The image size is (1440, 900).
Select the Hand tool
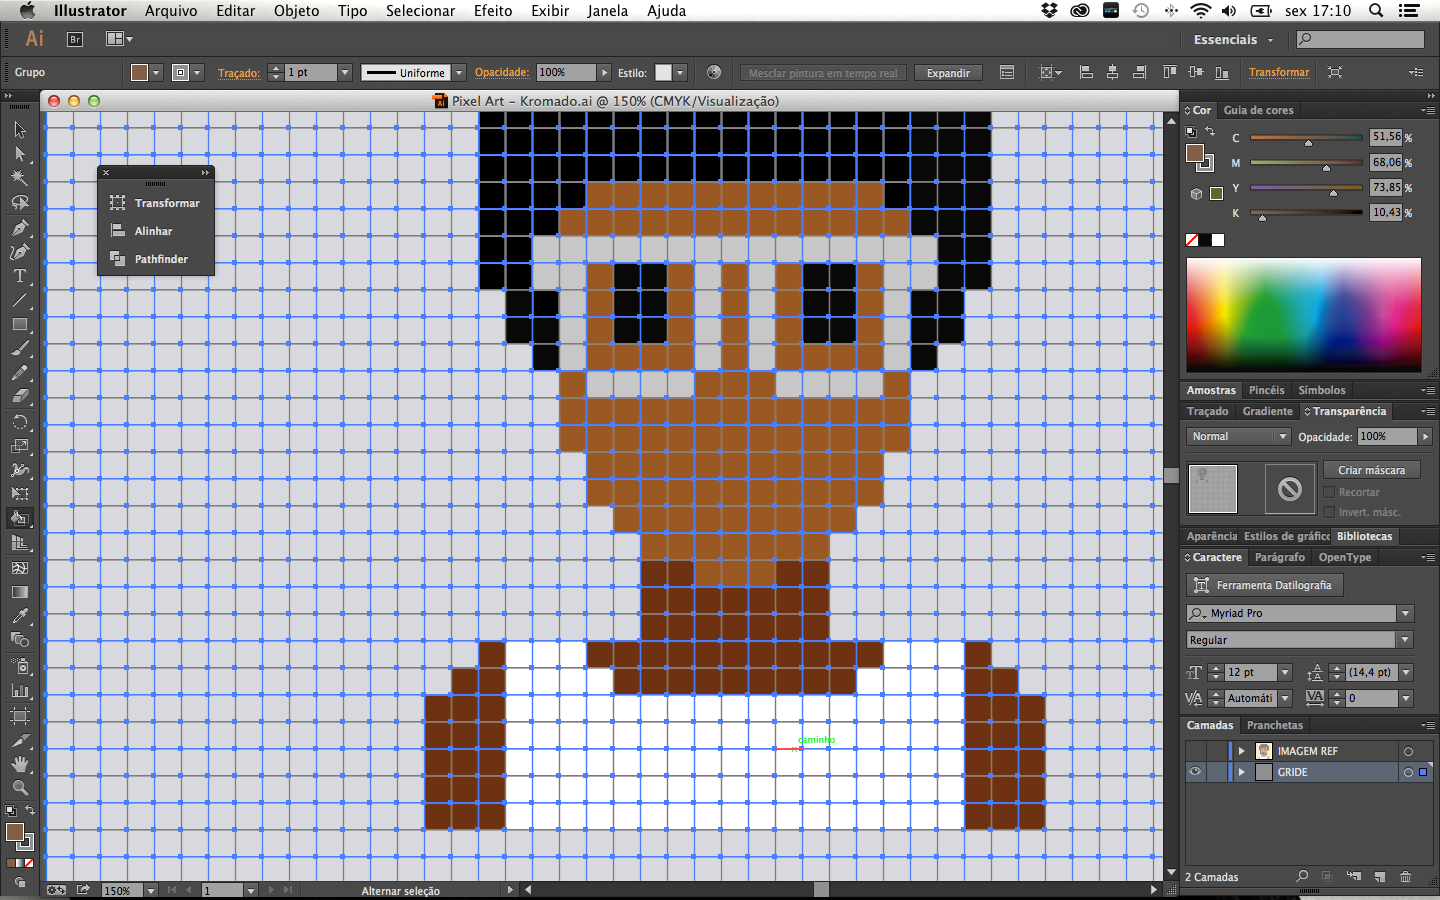(20, 764)
